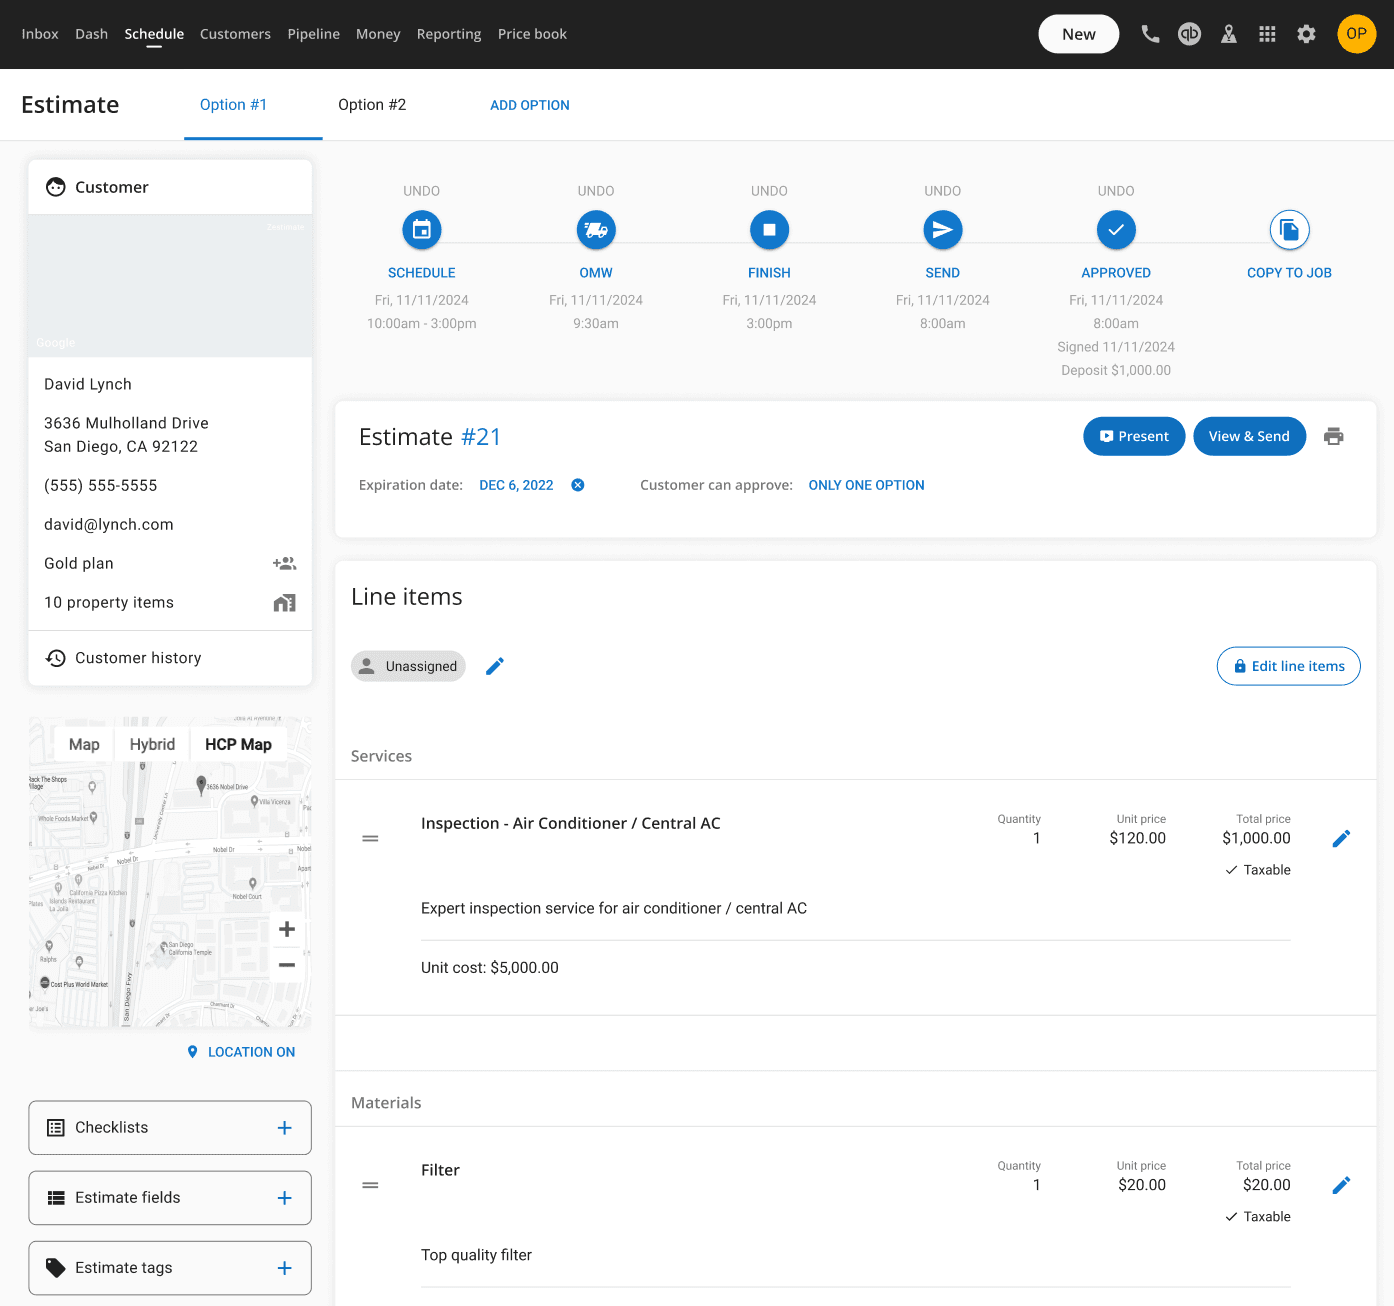Switch map to Hybrid view
The height and width of the screenshot is (1306, 1394).
pos(152,744)
